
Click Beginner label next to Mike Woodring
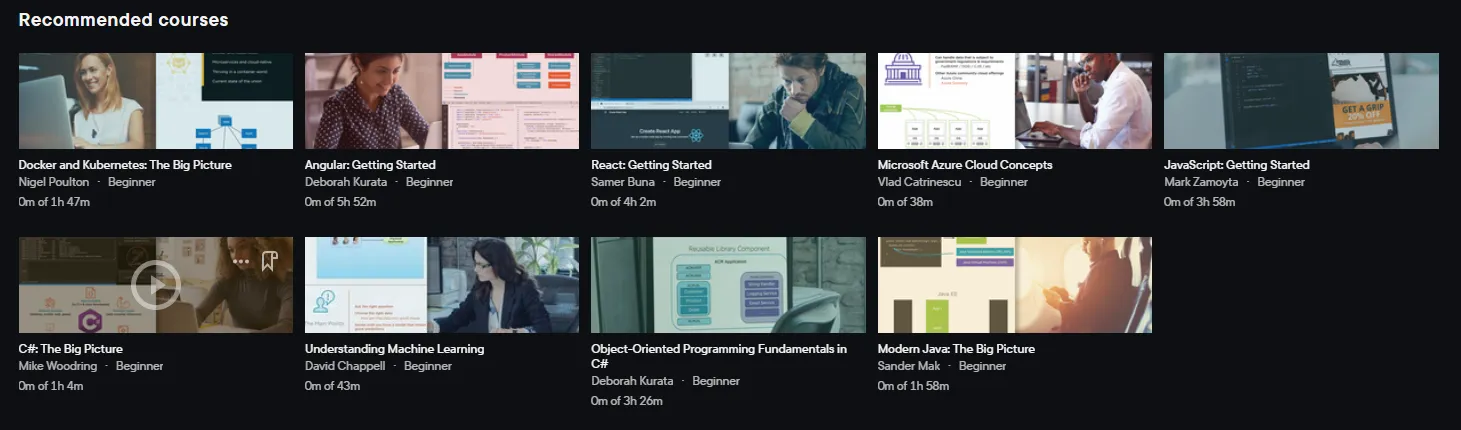(140, 366)
